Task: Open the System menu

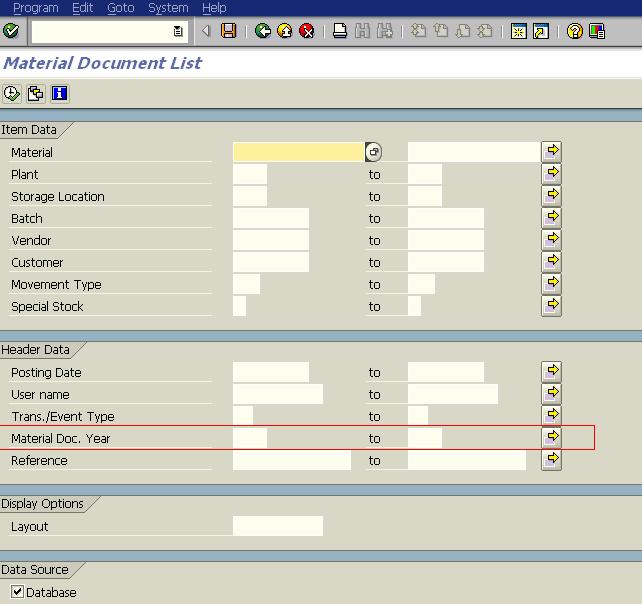Action: click(167, 8)
